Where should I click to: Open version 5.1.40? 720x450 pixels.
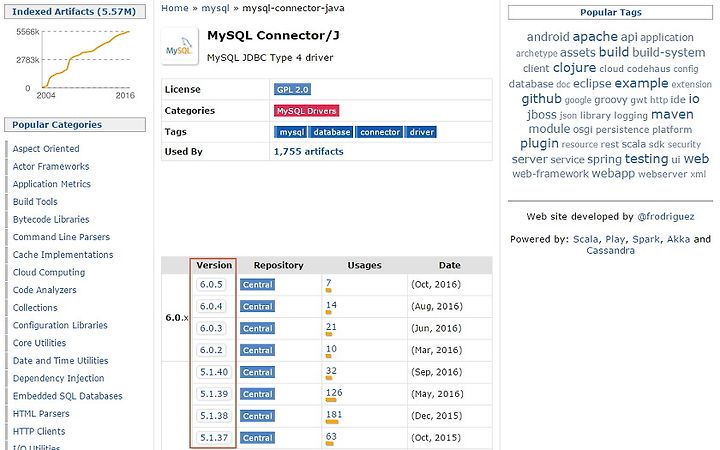(214, 372)
